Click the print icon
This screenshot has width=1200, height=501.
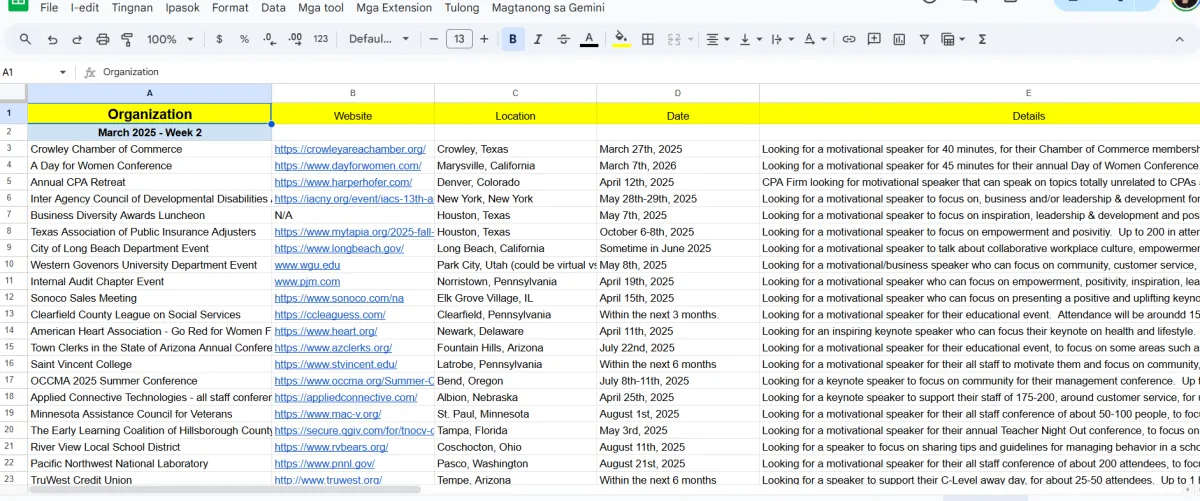pyautogui.click(x=102, y=39)
